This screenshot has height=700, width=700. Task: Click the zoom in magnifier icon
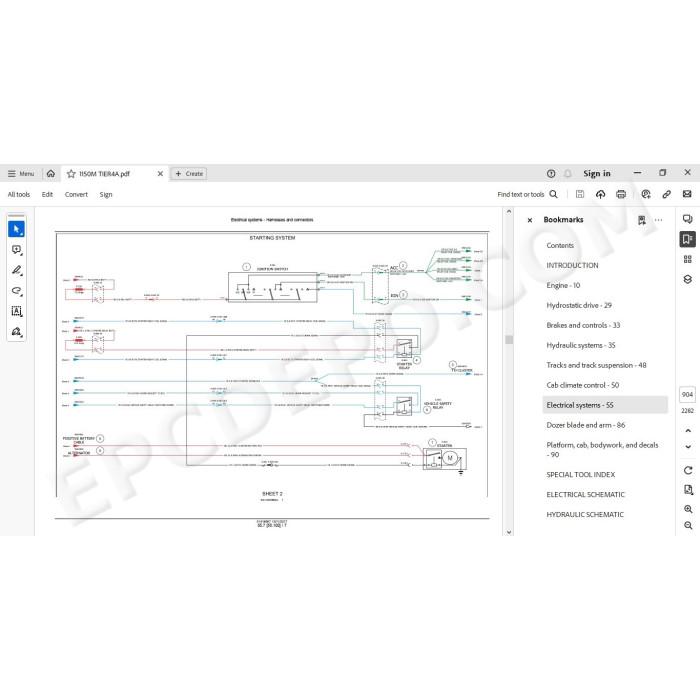tap(688, 509)
